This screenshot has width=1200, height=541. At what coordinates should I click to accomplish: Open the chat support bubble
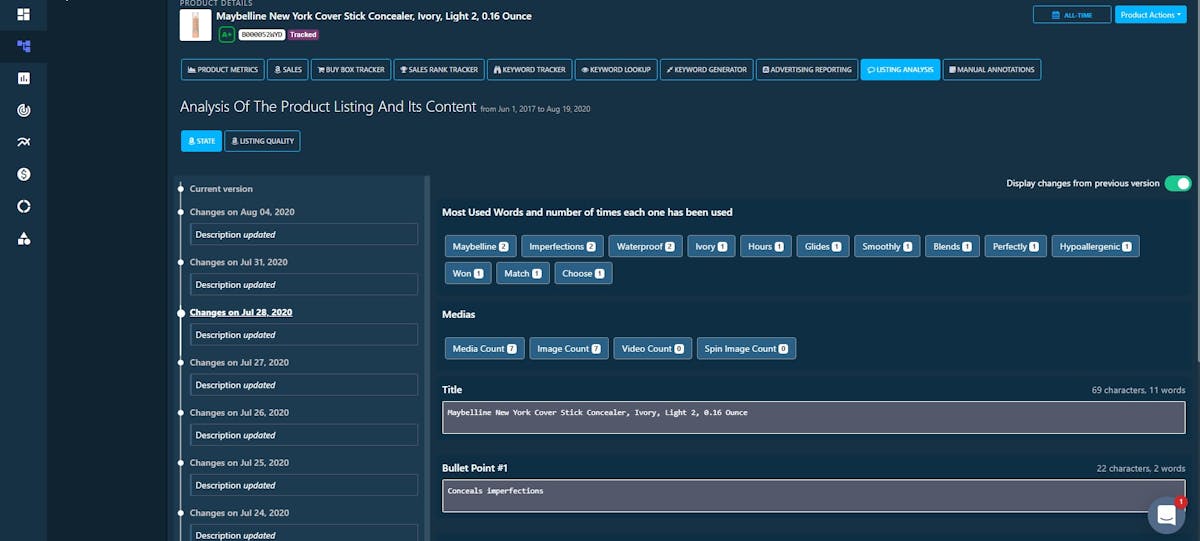(1166, 515)
